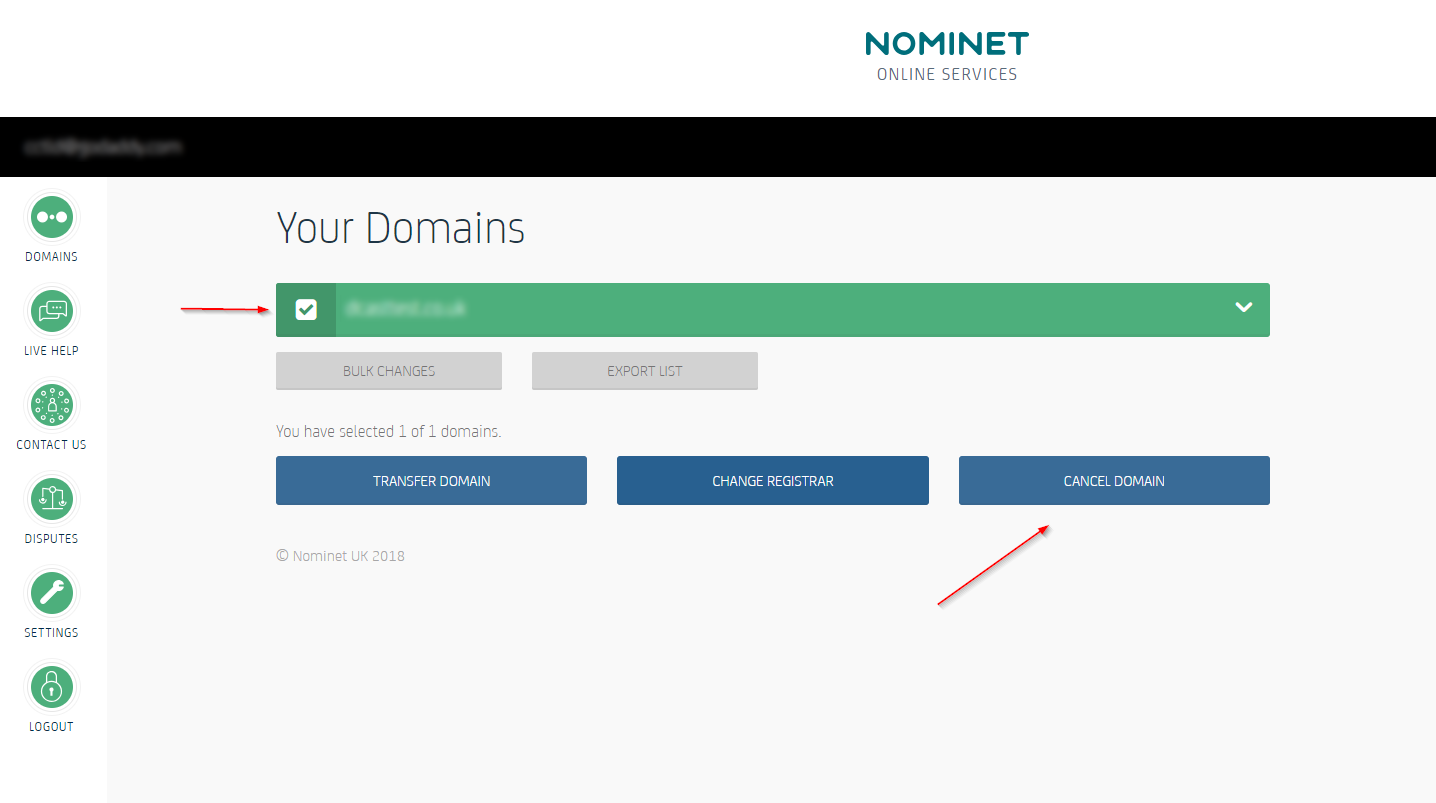Uncheck the selected domain checkbox
The width and height of the screenshot is (1436, 803).
coord(306,310)
